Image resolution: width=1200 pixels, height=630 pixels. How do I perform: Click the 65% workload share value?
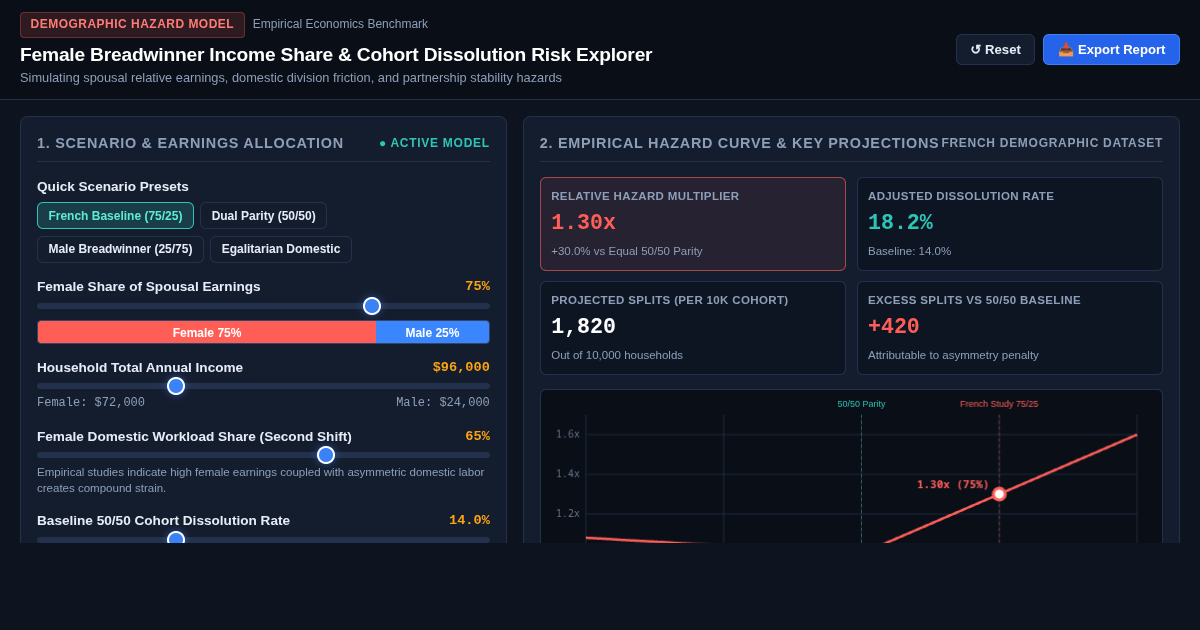pyautogui.click(x=477, y=436)
